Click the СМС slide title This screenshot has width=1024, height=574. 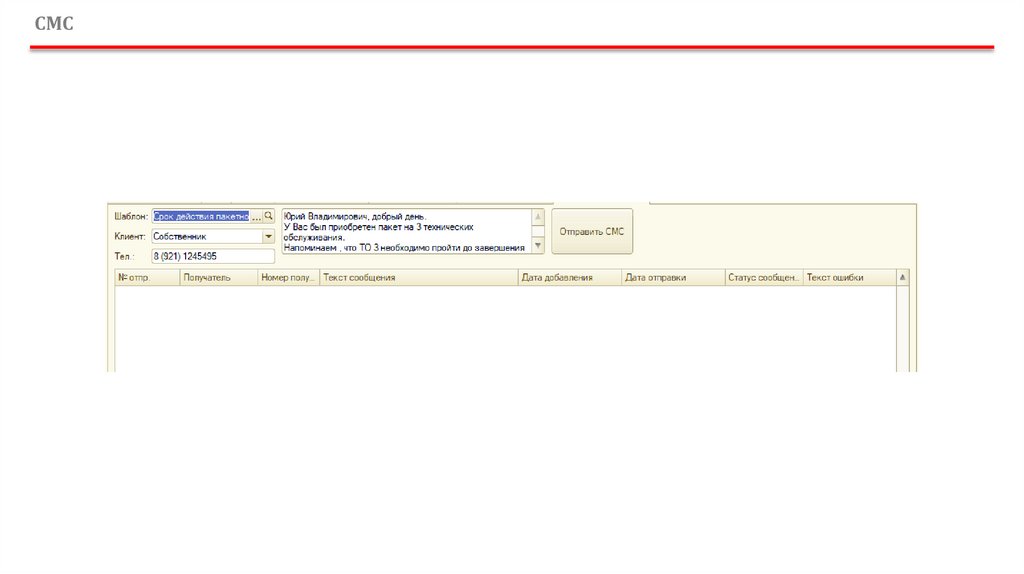(x=54, y=24)
